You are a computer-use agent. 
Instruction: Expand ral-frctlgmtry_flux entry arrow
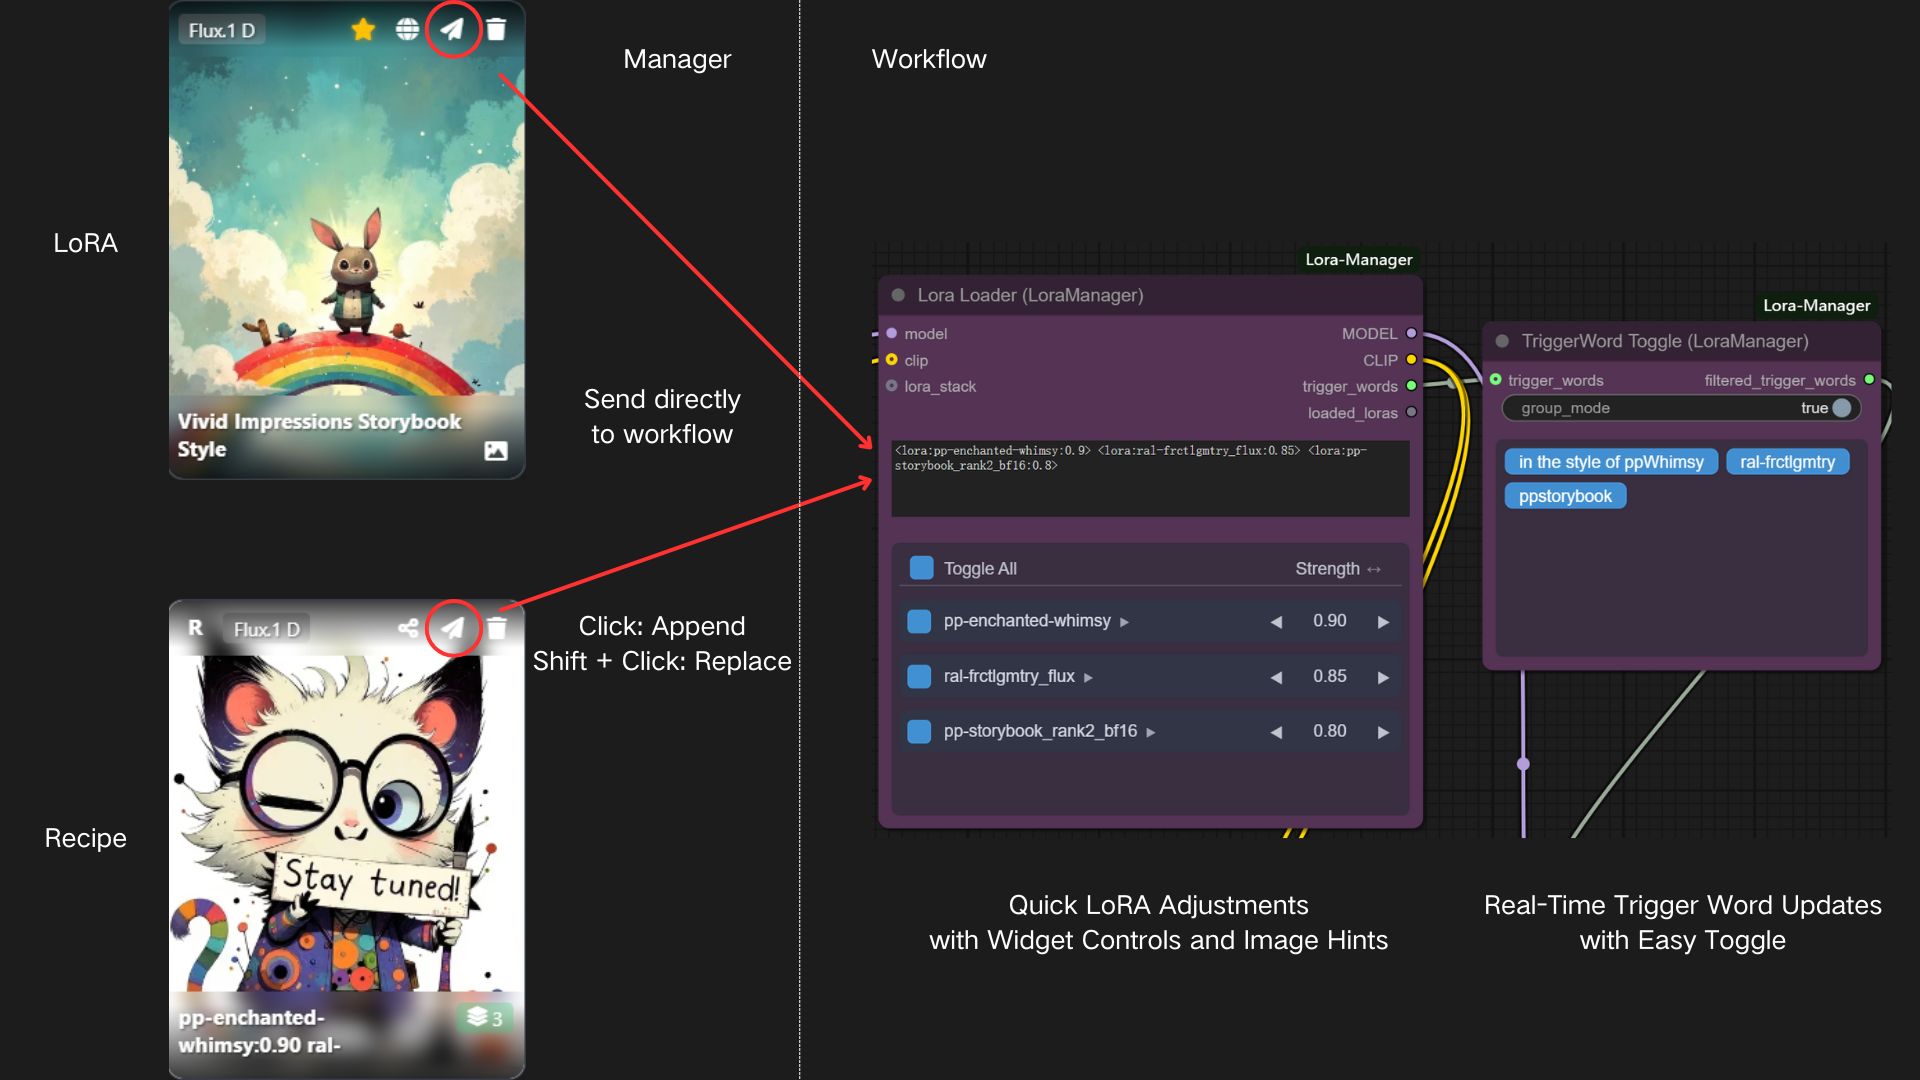1088,678
